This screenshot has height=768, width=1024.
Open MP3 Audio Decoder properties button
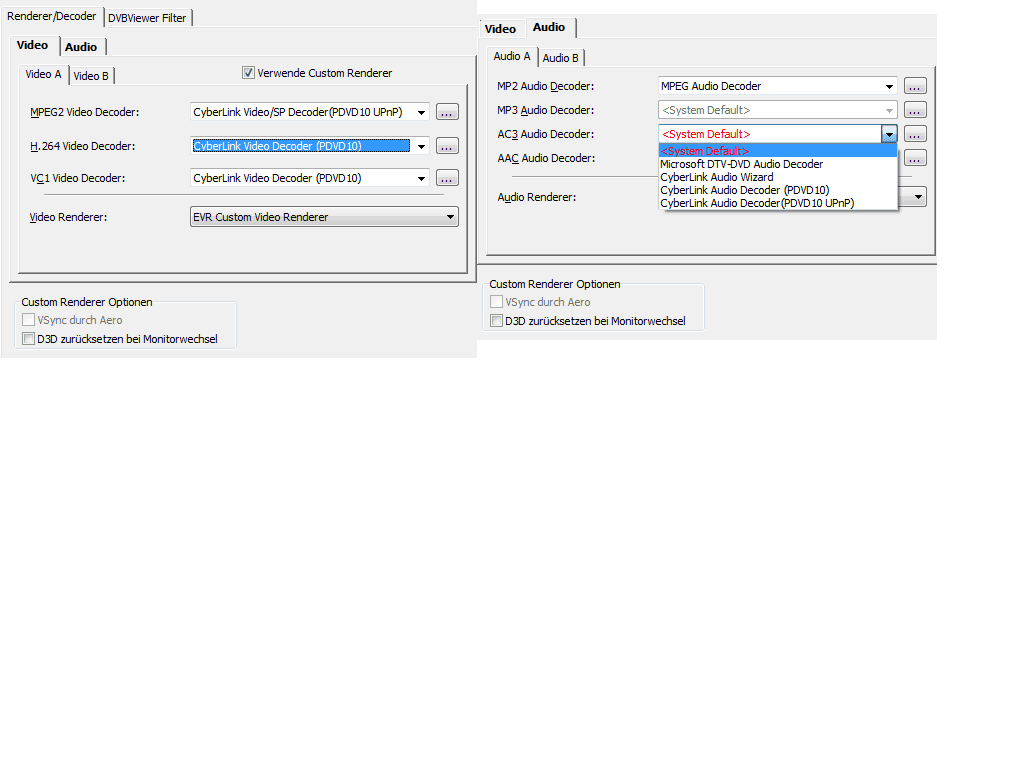pos(915,110)
